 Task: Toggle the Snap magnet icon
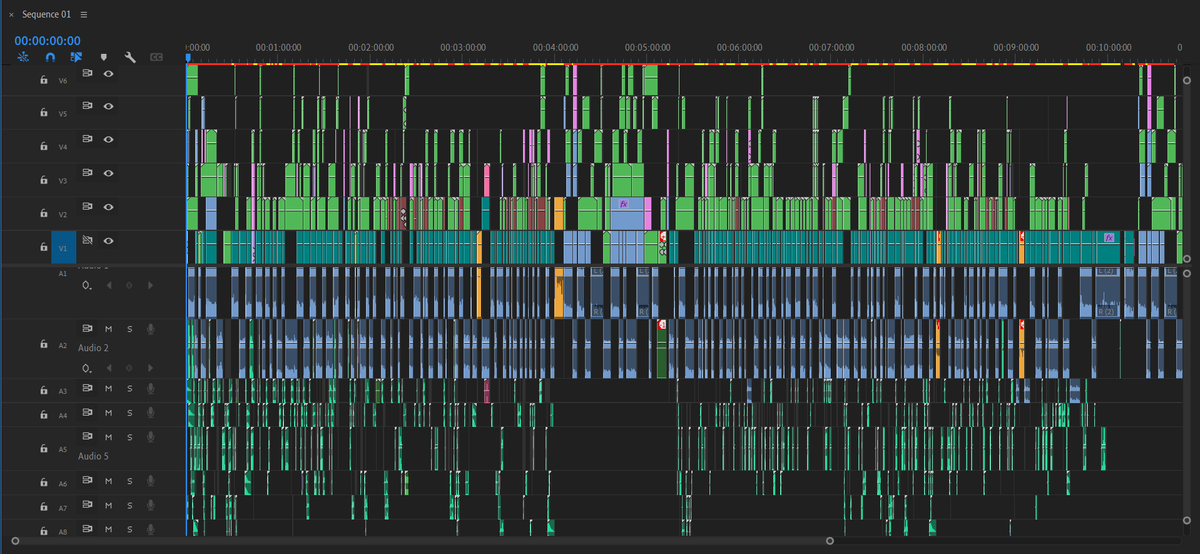coord(50,58)
